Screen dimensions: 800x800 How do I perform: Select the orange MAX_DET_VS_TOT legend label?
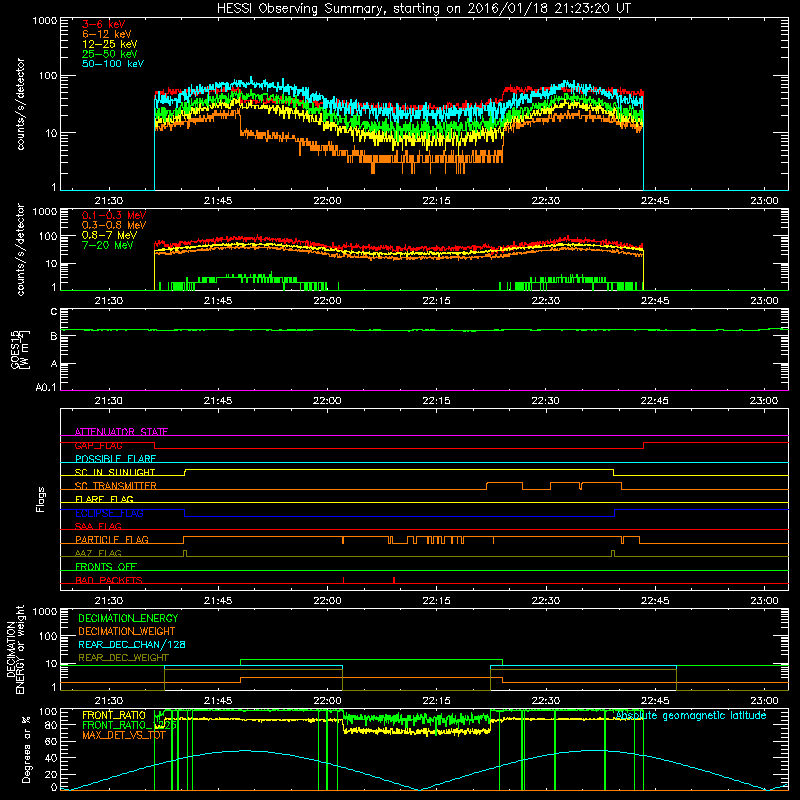(124, 735)
